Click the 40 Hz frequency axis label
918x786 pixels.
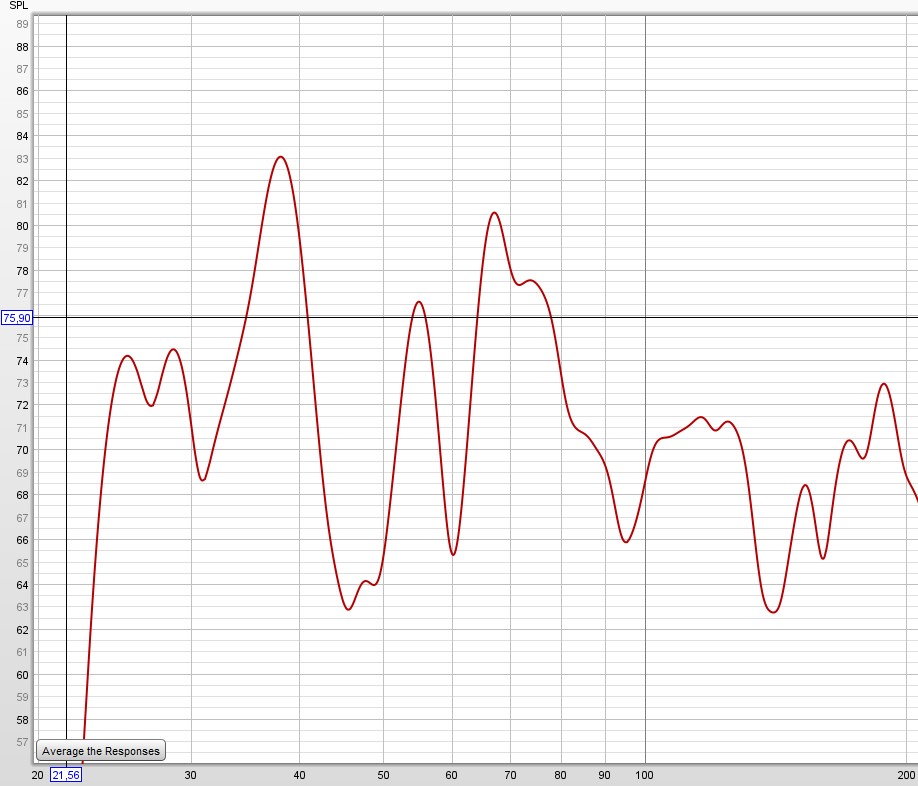pyautogui.click(x=299, y=774)
